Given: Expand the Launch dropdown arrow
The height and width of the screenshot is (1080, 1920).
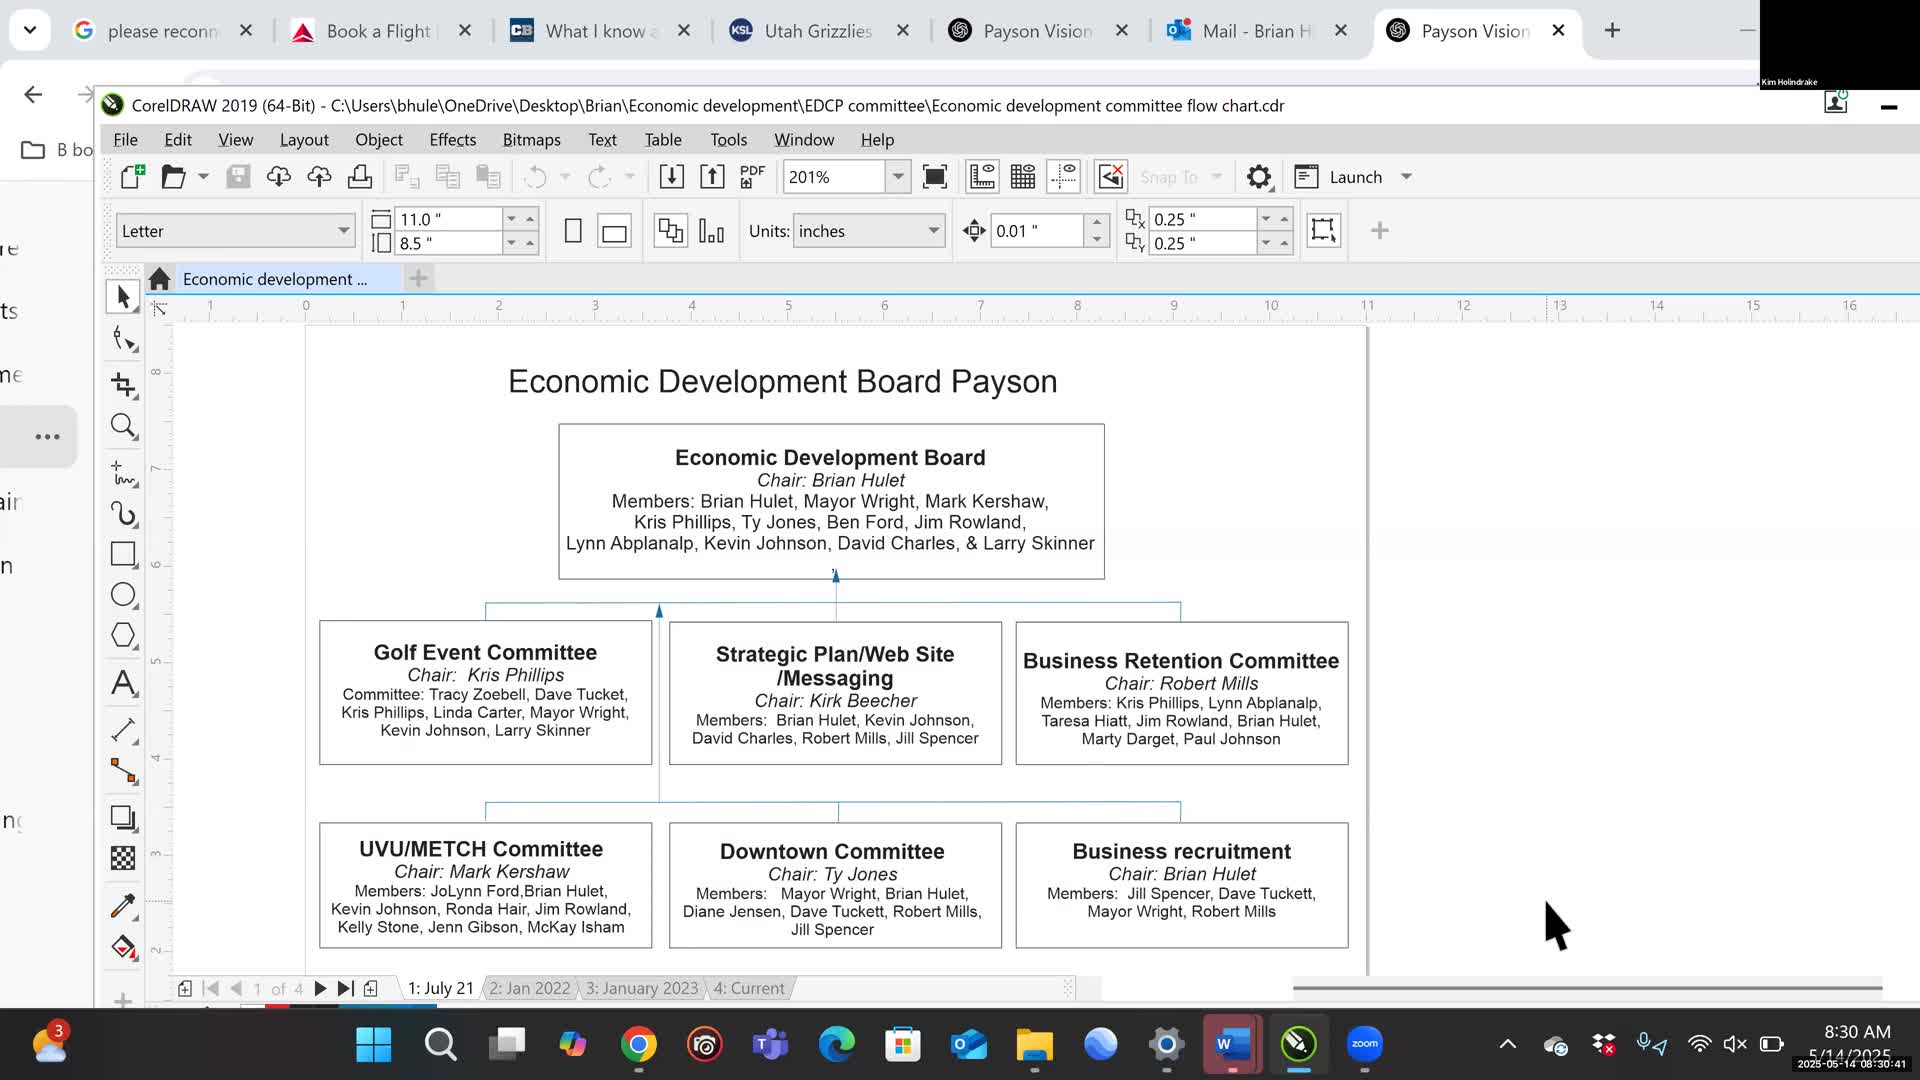Looking at the screenshot, I should [1406, 177].
